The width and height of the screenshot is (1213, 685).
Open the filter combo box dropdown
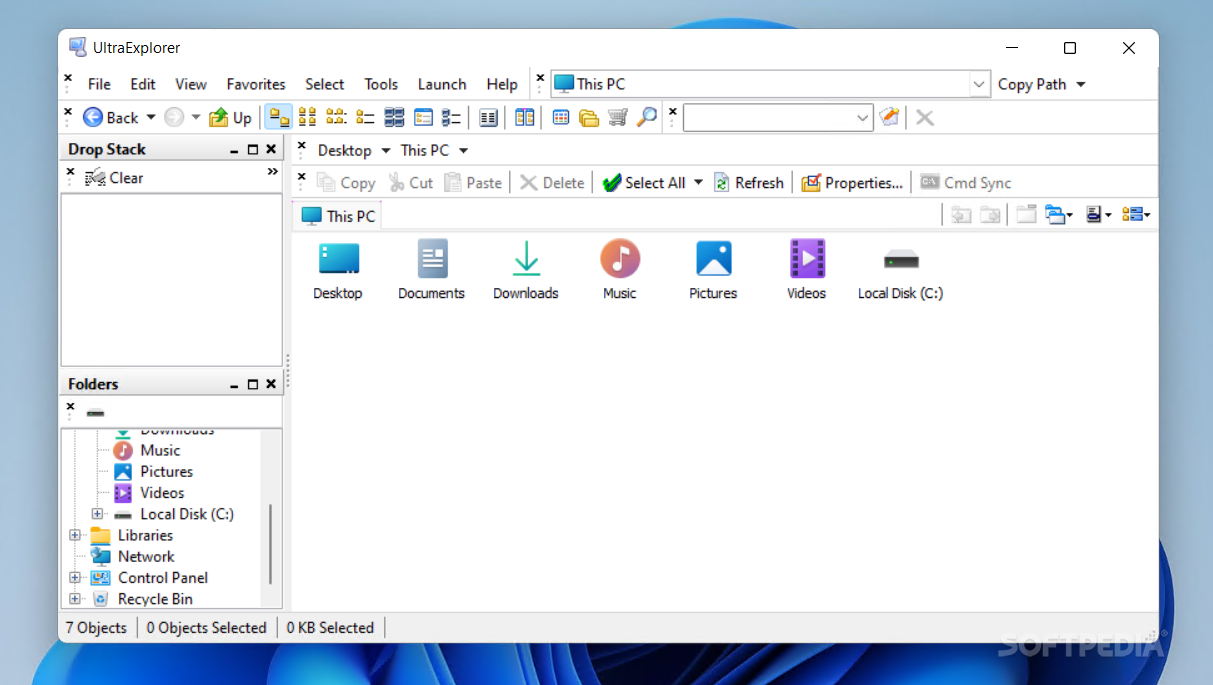pyautogui.click(x=864, y=118)
